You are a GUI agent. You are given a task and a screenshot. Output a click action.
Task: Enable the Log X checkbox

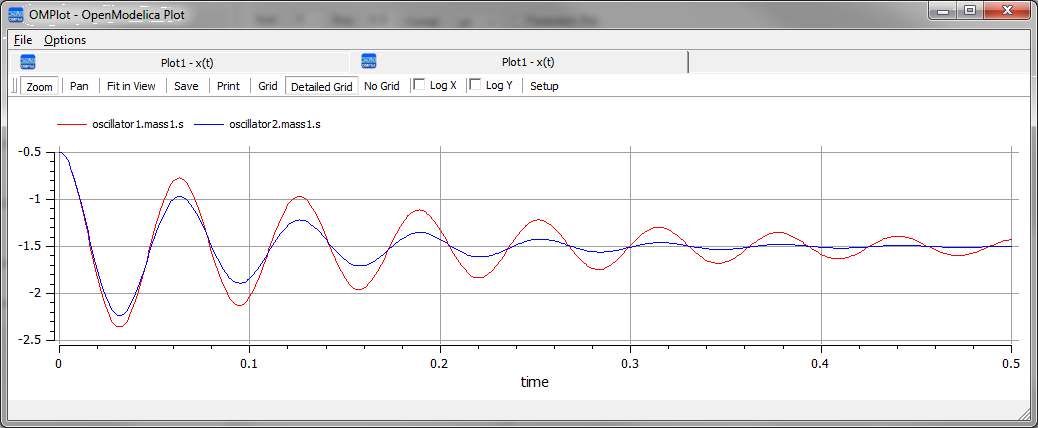click(x=420, y=85)
